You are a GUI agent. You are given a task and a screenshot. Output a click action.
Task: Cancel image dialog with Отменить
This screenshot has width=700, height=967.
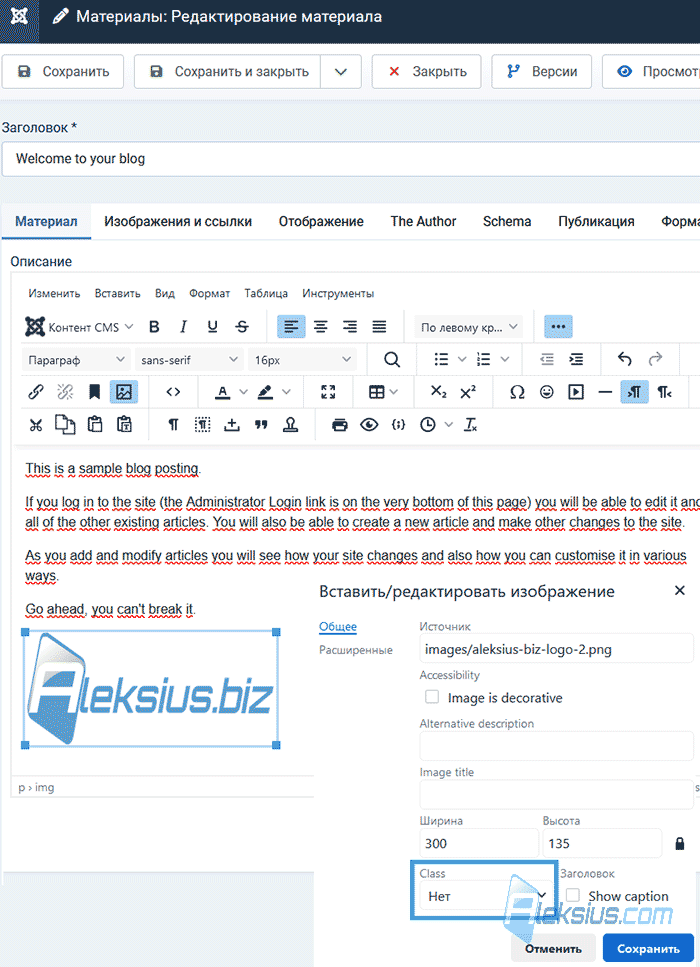point(553,948)
